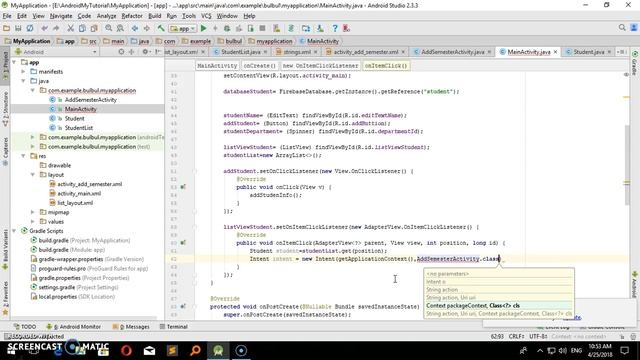This screenshot has height=360, width=640.
Task: Click the Copy toolbar icon
Action: 82,28
